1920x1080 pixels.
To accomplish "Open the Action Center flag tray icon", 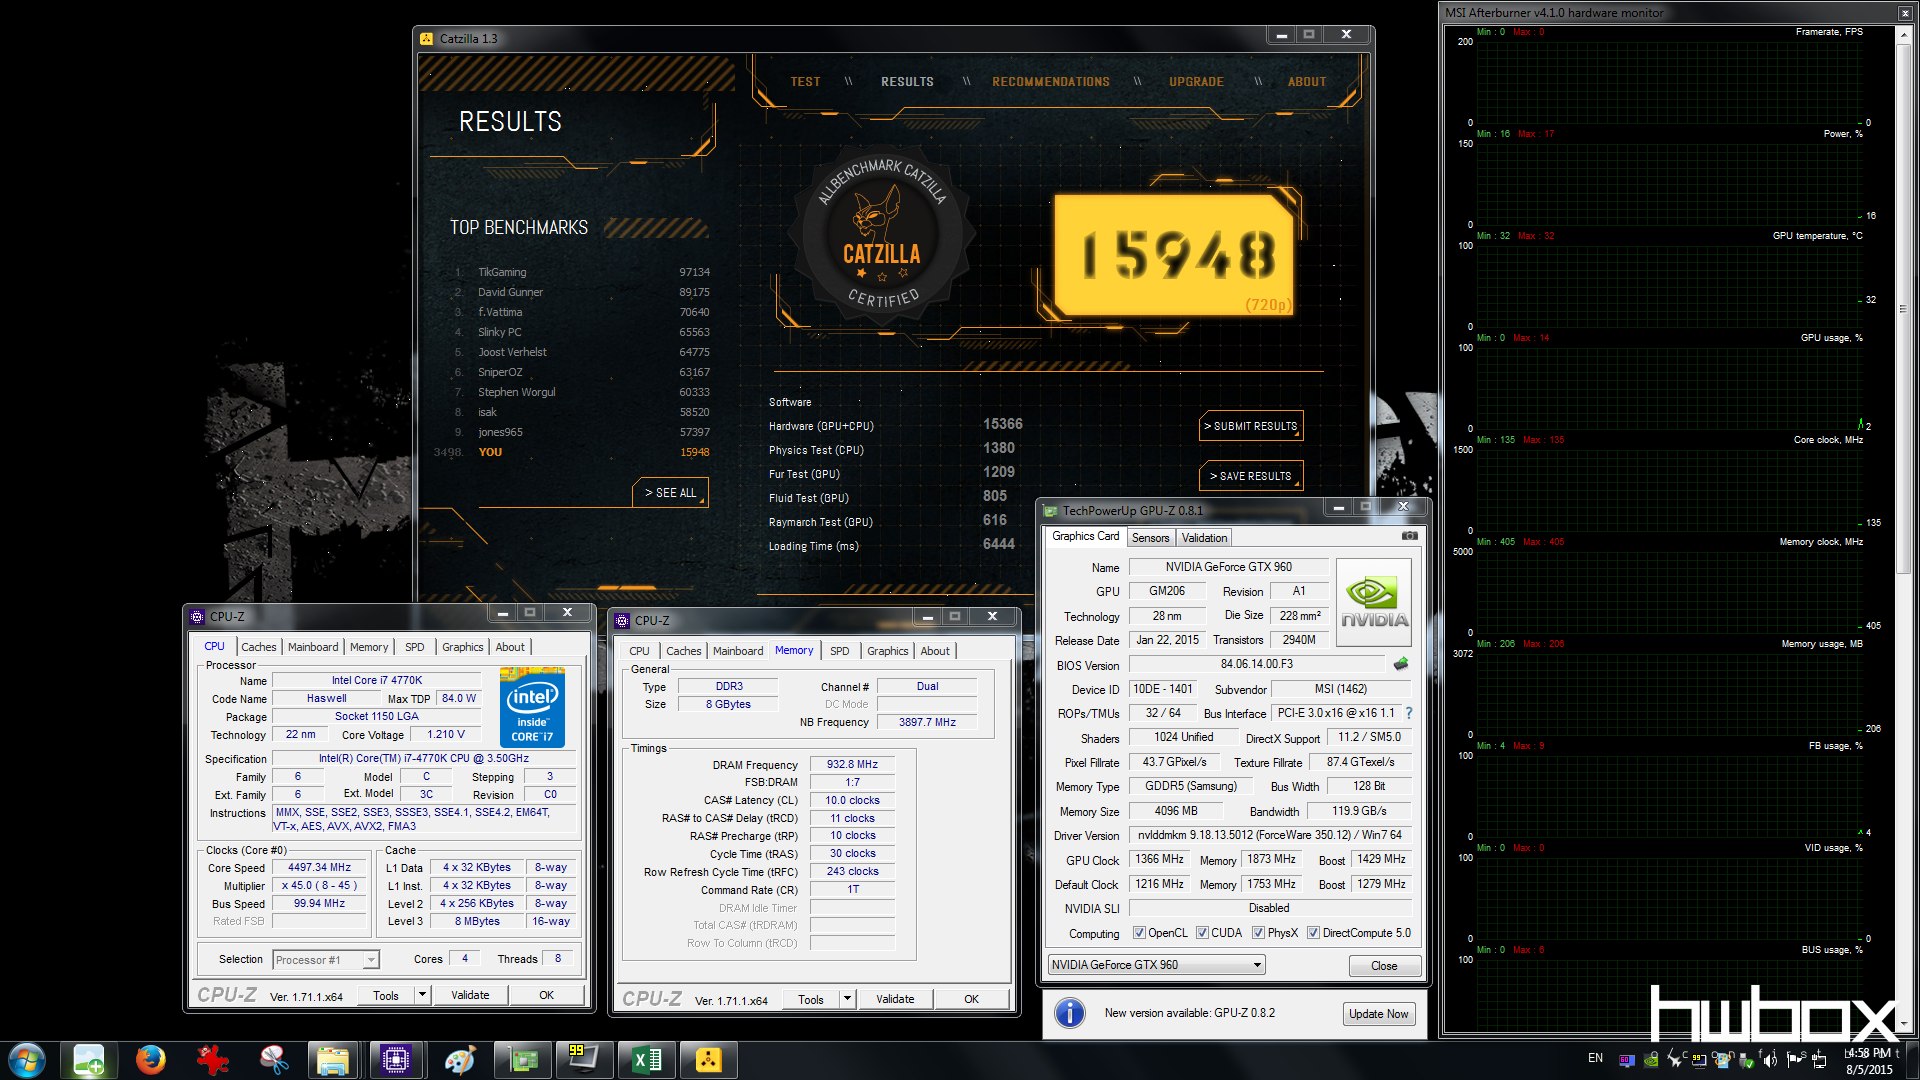I will pos(1795,1060).
